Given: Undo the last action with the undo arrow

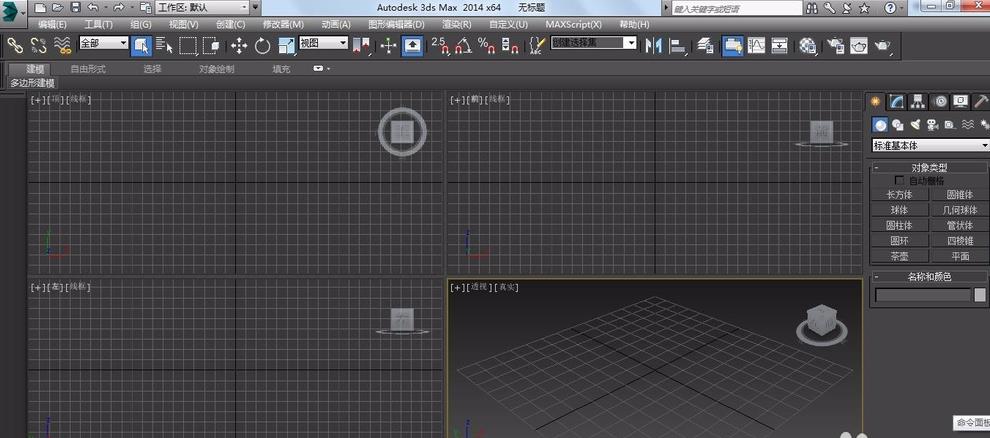Looking at the screenshot, I should (93, 8).
